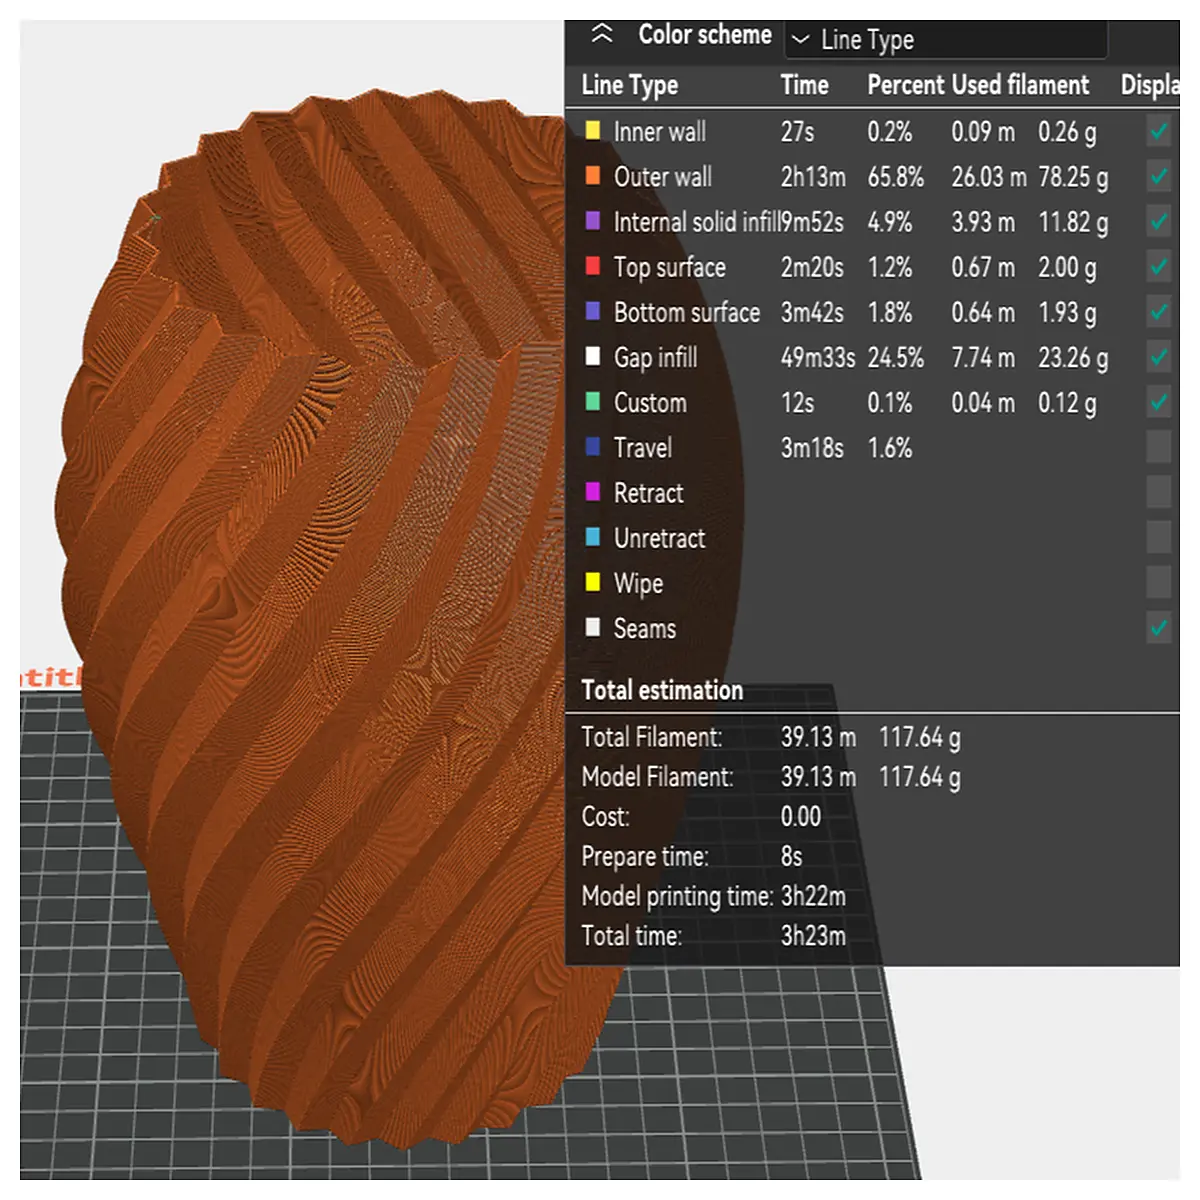Click the Total Filament 39.13 m value
The image size is (1200, 1200).
[818, 738]
